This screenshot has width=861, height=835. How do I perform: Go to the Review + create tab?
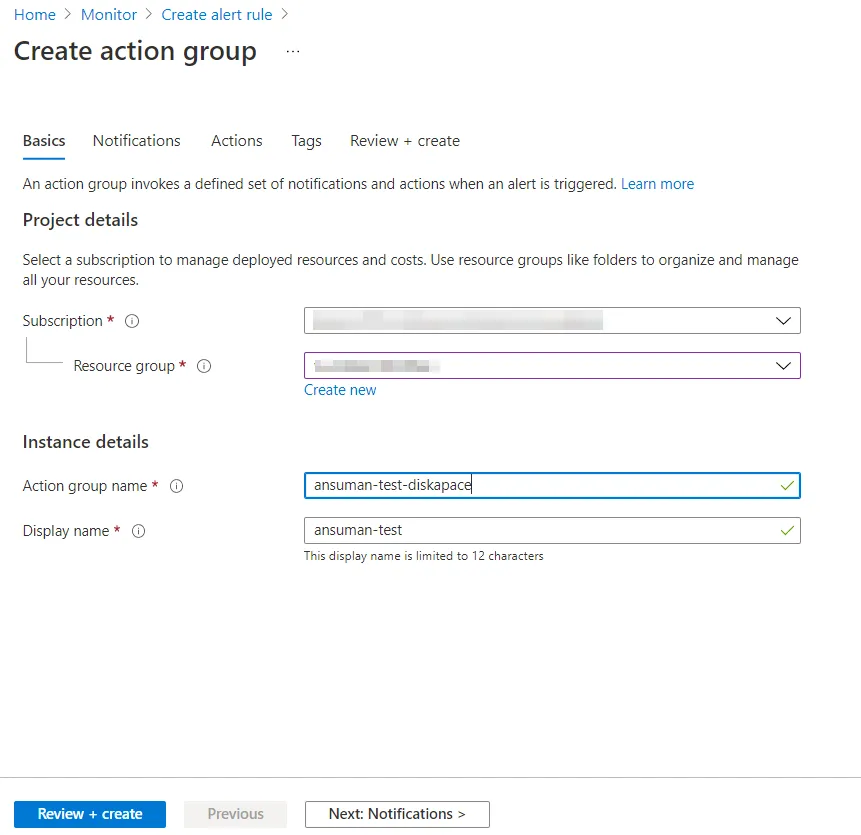click(405, 141)
